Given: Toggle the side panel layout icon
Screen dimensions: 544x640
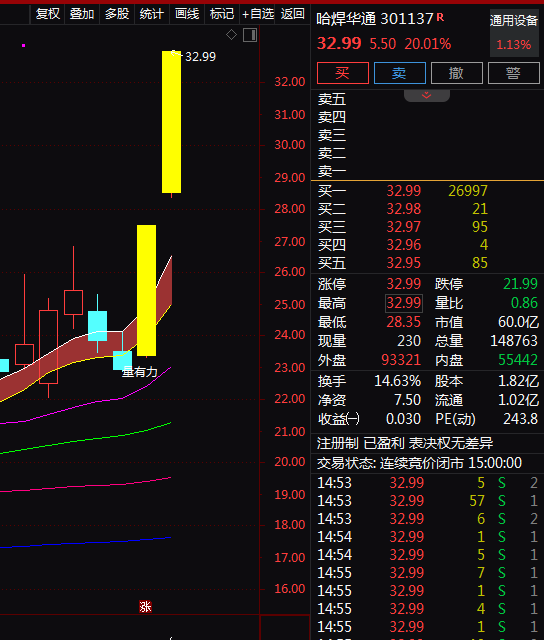Looking at the screenshot, I should [x=250, y=35].
